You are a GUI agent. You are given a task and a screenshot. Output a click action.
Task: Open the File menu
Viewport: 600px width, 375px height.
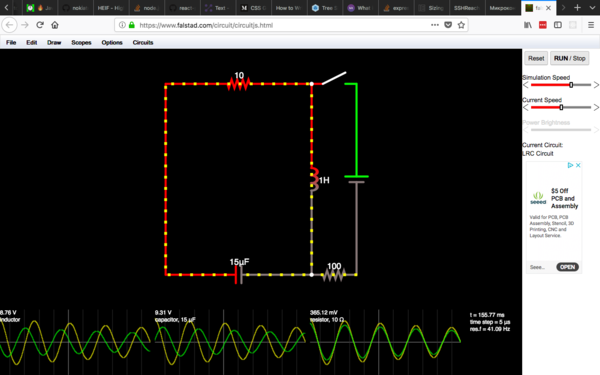(11, 42)
